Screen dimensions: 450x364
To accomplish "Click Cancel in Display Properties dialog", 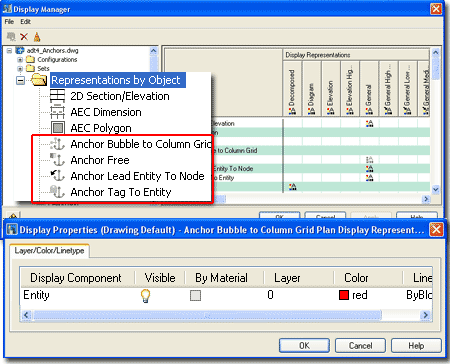I will [360, 346].
